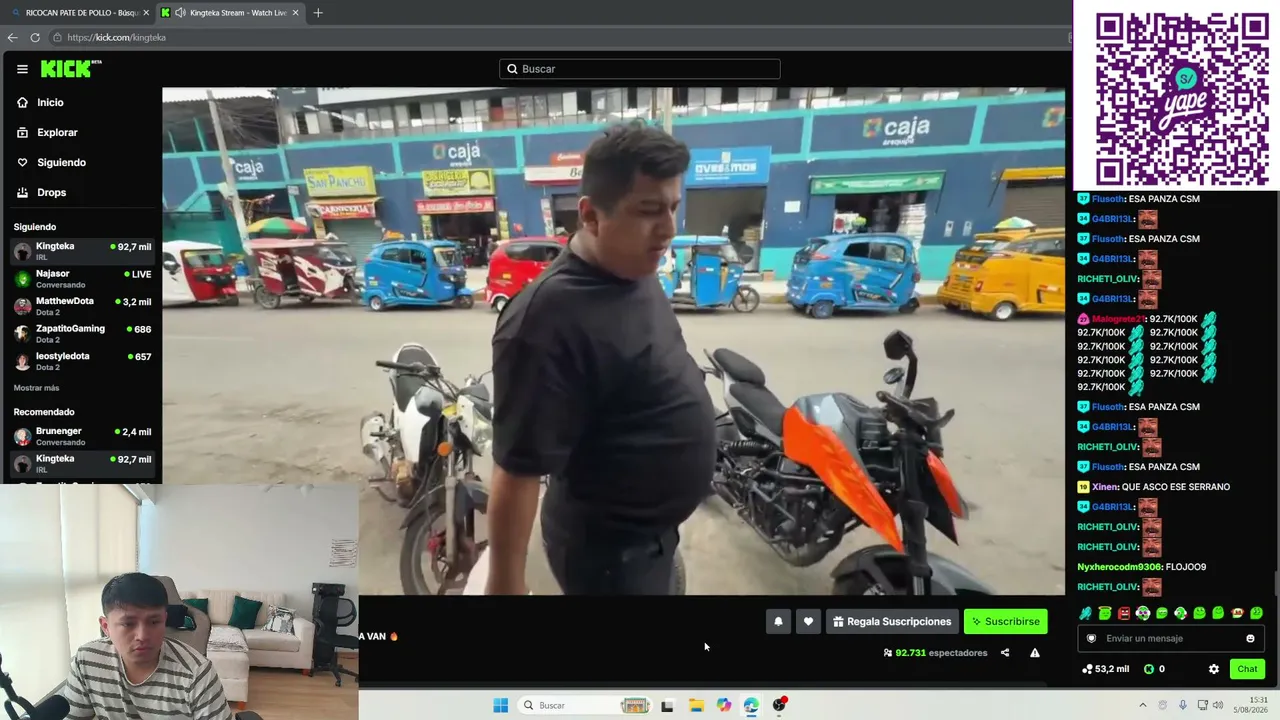Open Task View from the taskbar
The width and height of the screenshot is (1280, 720).
point(667,705)
